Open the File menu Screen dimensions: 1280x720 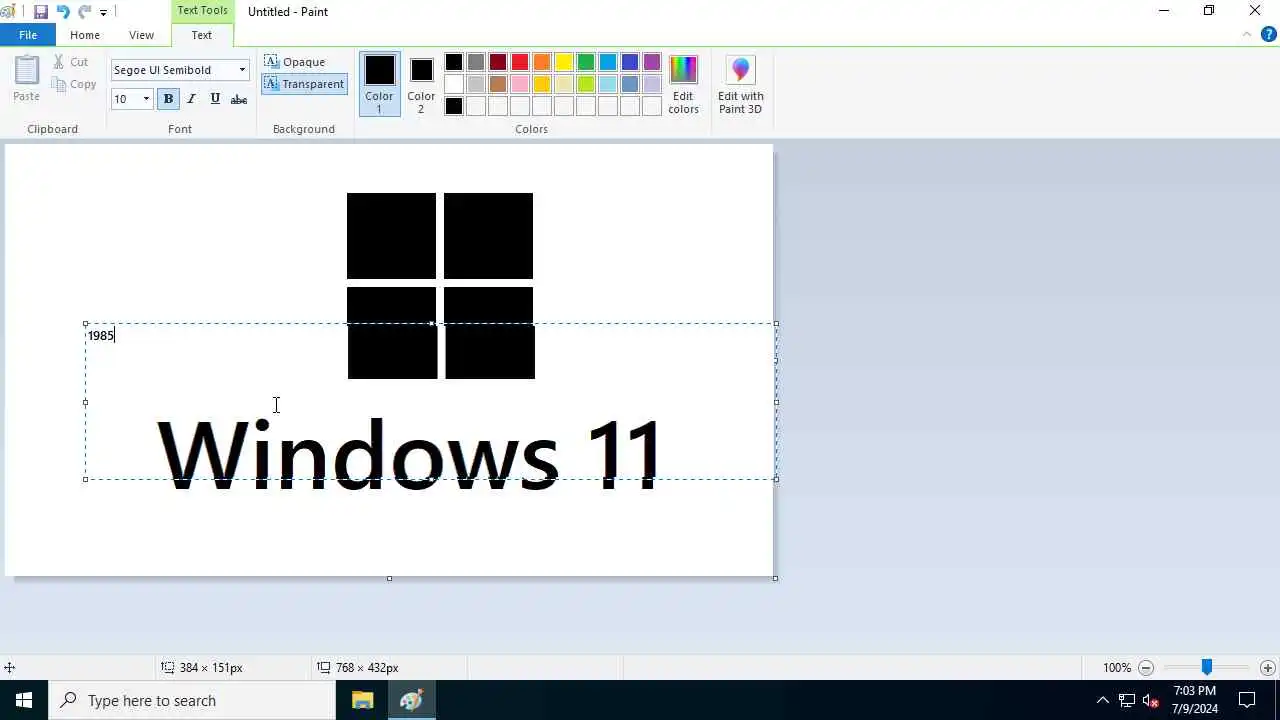pos(28,35)
